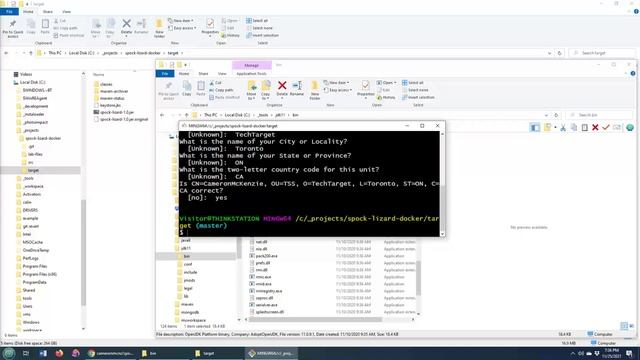
Task: Click Copy icon in bin window Clipboard group
Action: click(x=187, y=88)
